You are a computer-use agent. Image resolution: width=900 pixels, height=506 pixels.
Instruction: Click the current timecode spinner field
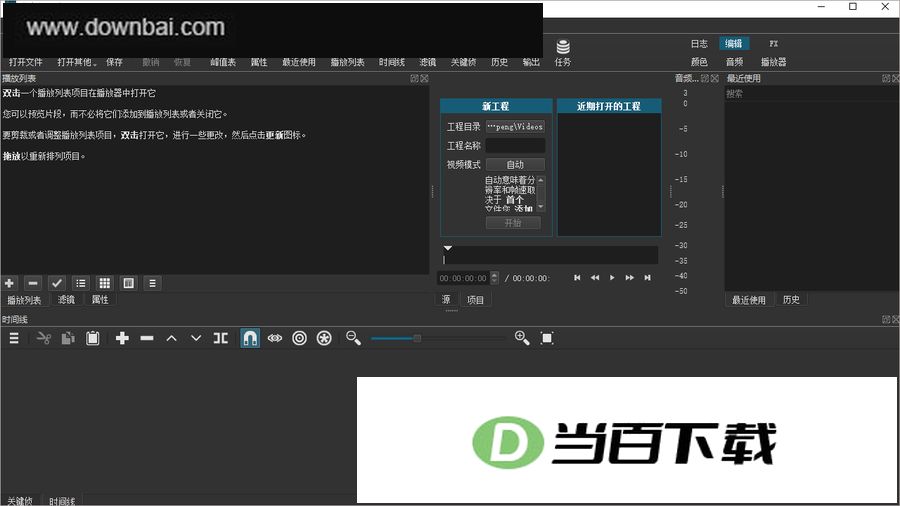(x=467, y=278)
